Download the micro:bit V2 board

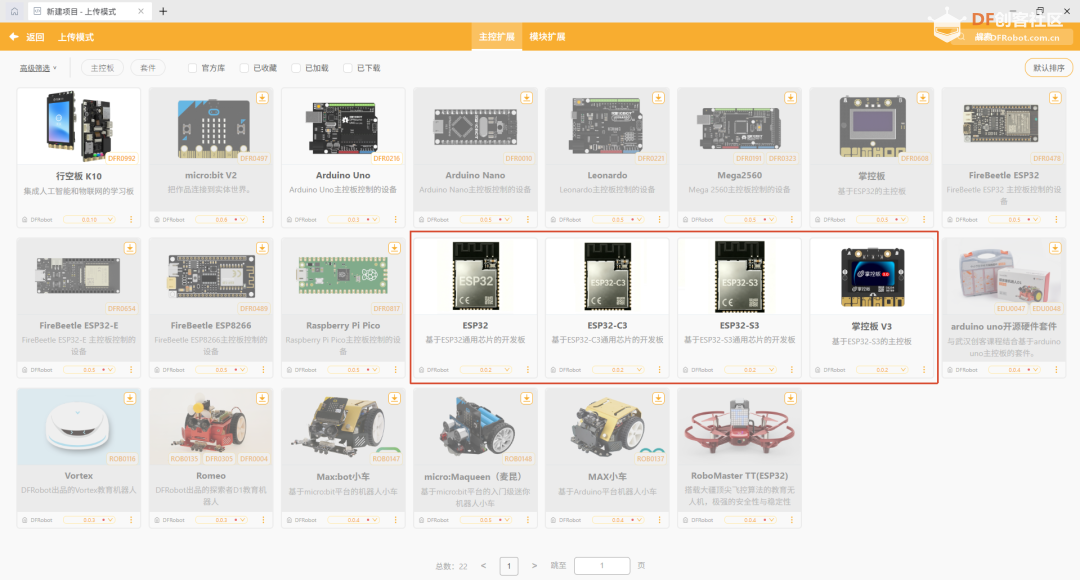(262, 98)
